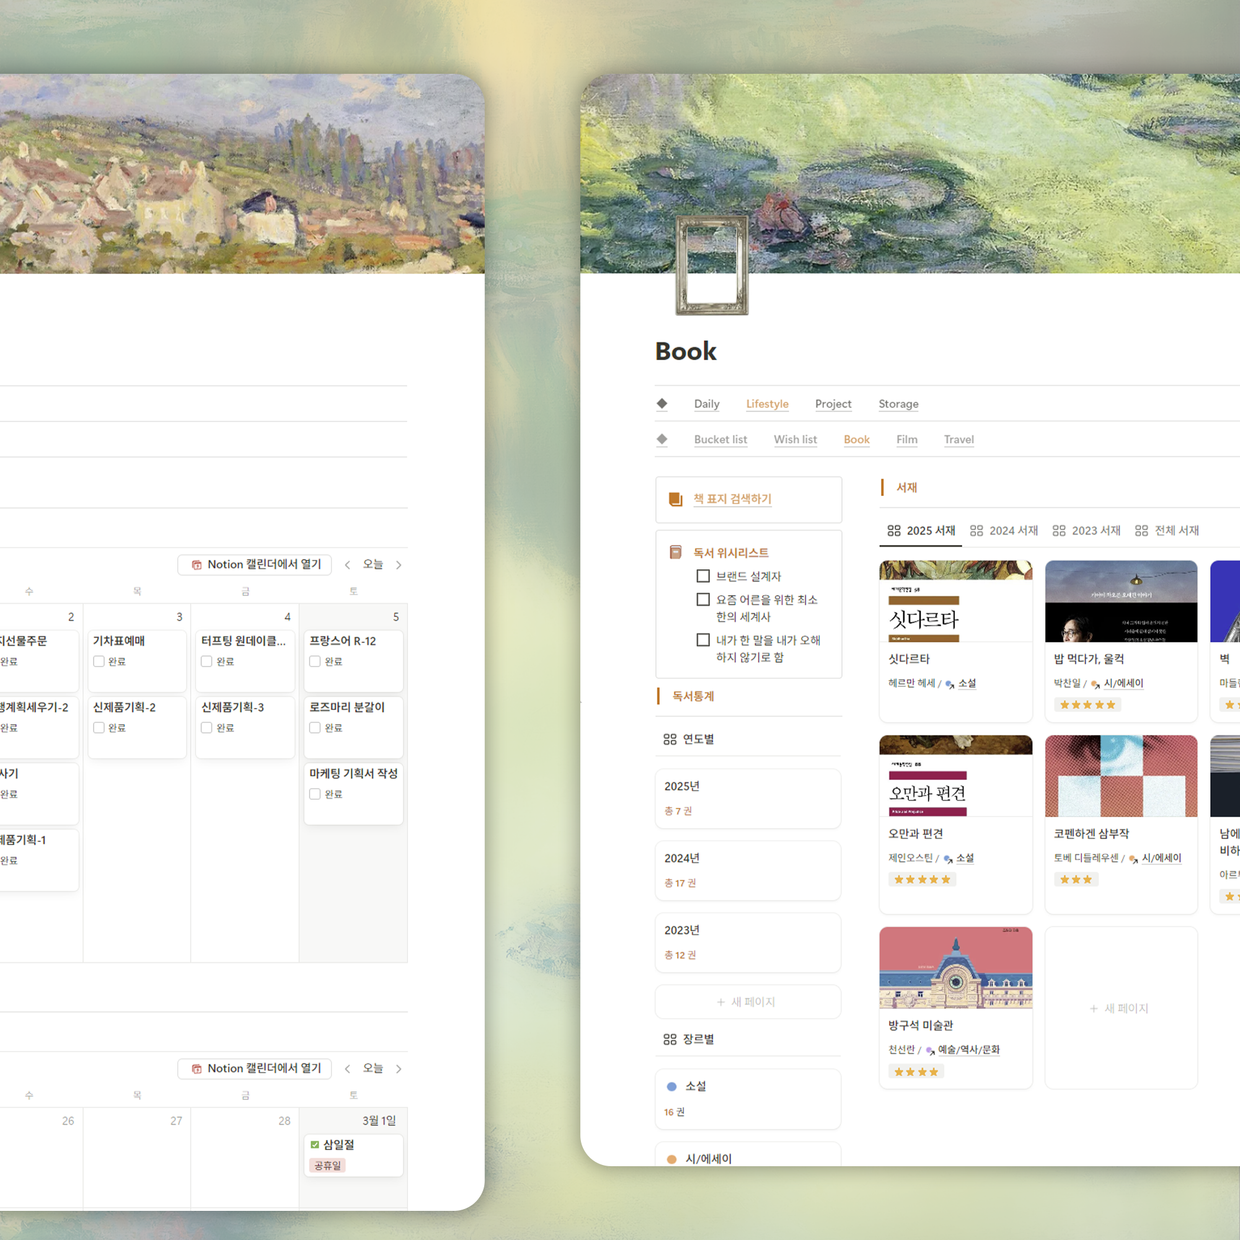Click the gallery icon next to 연도별
The image size is (1240, 1240).
pos(670,739)
